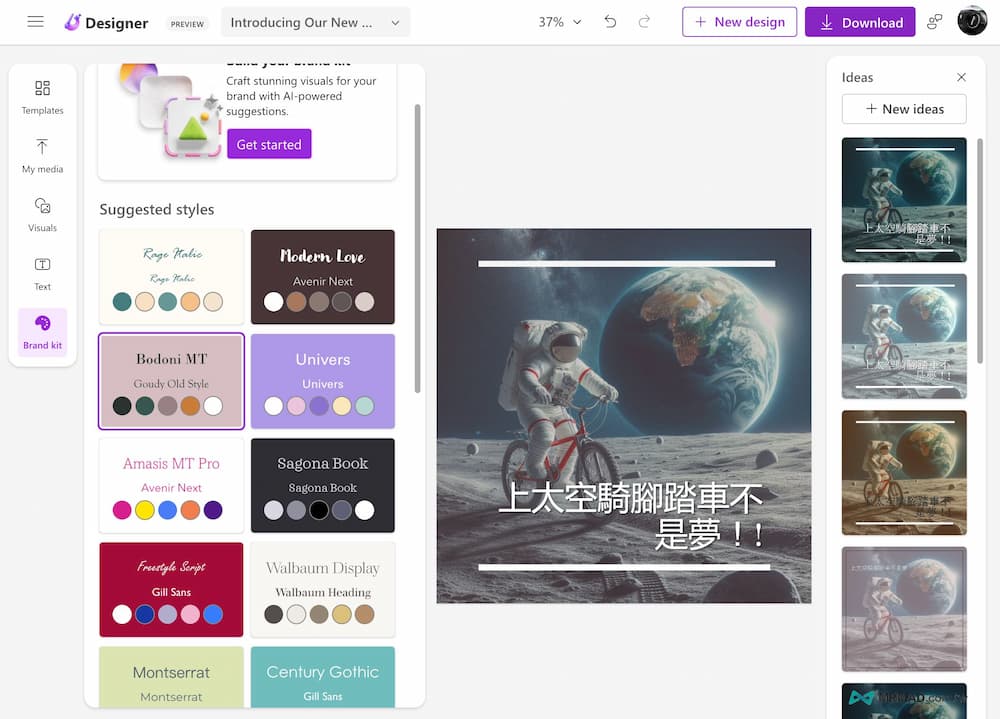1000x719 pixels.
Task: Generate New ideas
Action: point(904,109)
